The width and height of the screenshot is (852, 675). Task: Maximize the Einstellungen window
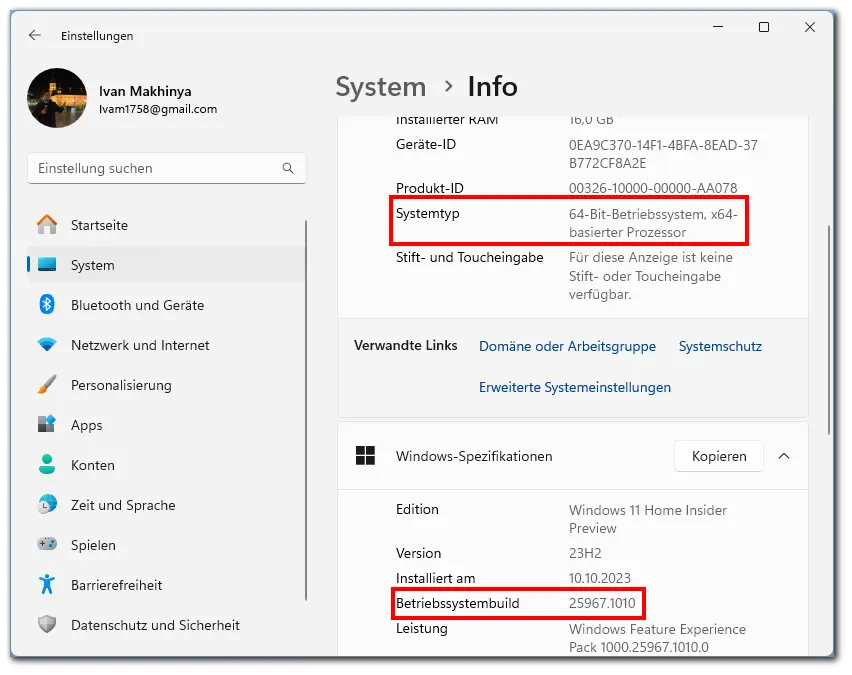pyautogui.click(x=763, y=27)
